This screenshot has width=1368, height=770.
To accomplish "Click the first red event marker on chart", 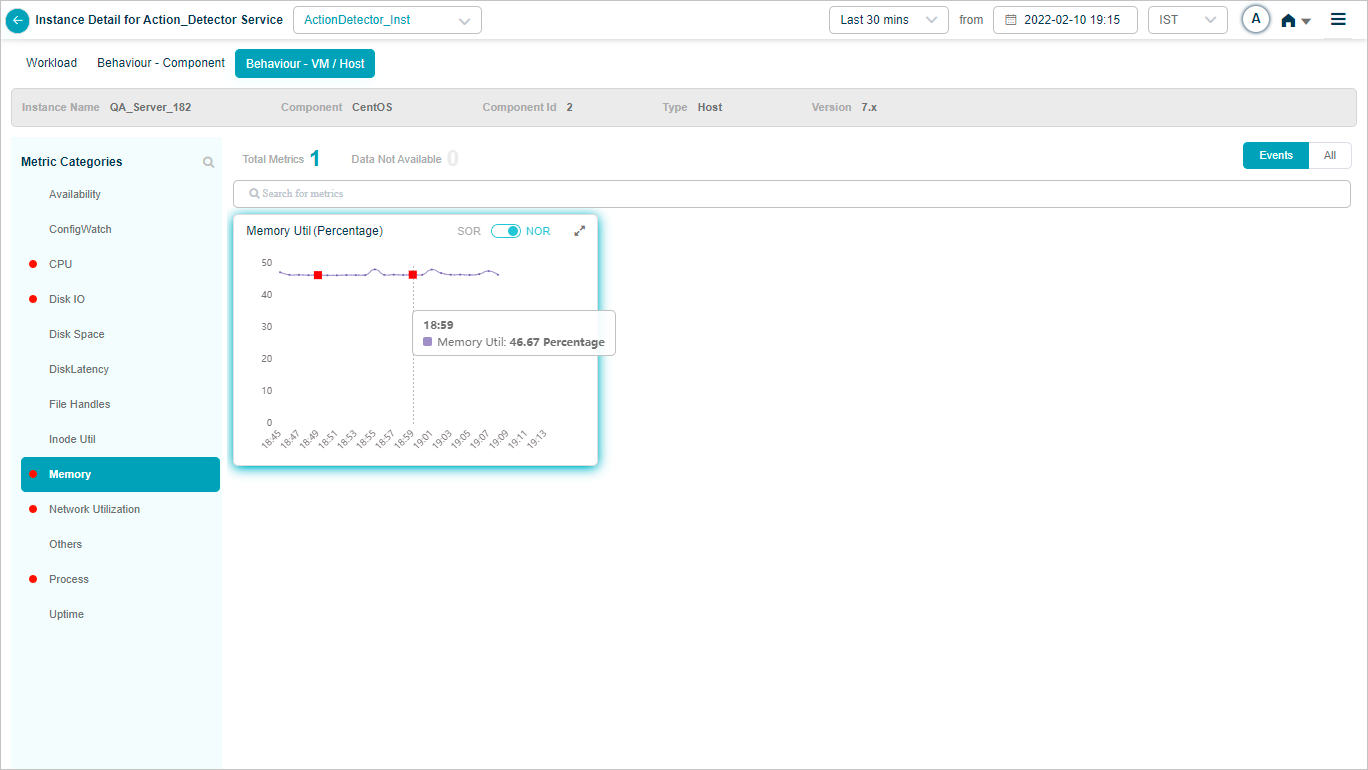I will (x=318, y=275).
